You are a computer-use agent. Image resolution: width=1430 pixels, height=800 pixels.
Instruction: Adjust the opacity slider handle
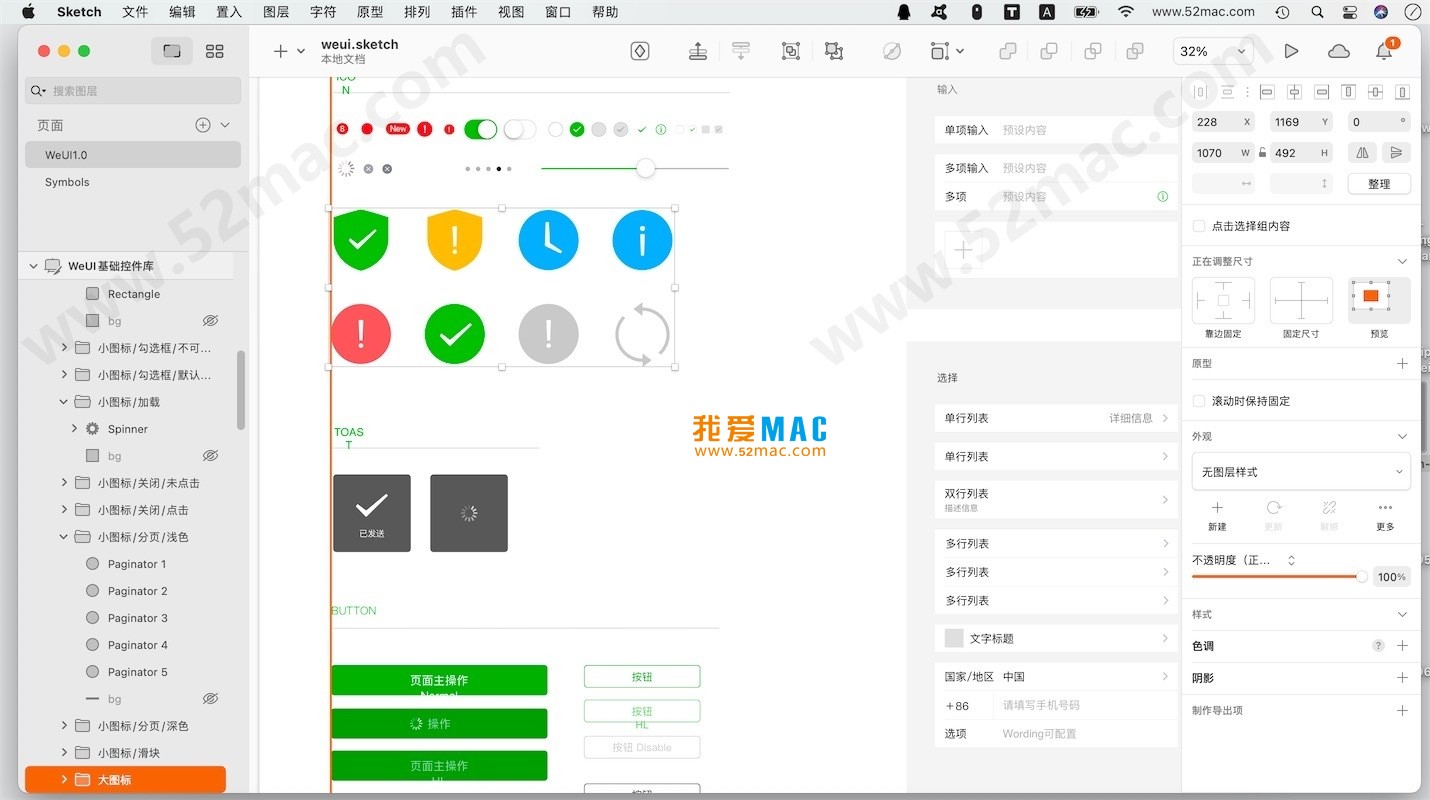pos(1361,577)
